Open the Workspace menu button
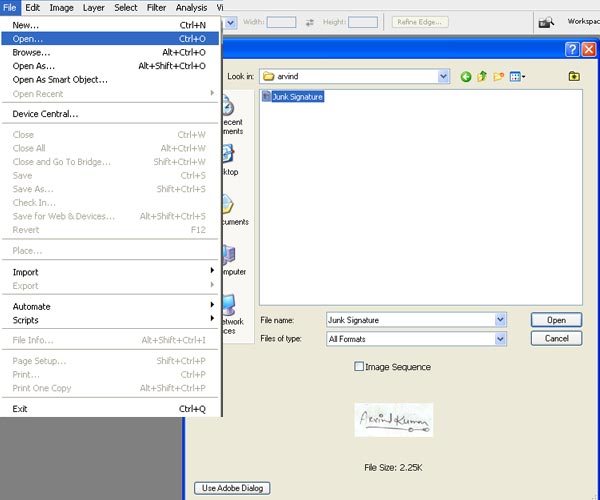600x500 pixels. click(x=583, y=21)
